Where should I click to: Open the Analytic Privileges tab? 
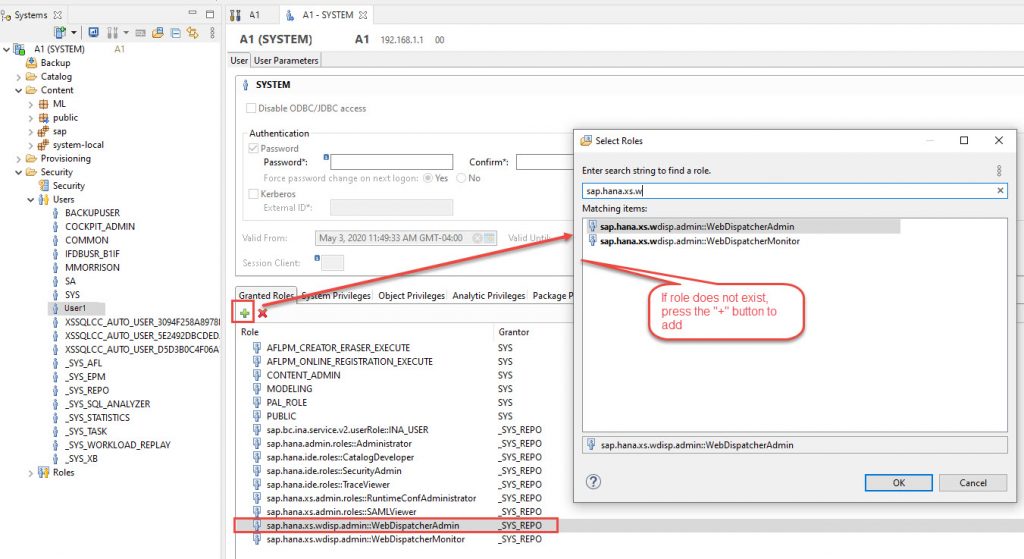click(488, 295)
